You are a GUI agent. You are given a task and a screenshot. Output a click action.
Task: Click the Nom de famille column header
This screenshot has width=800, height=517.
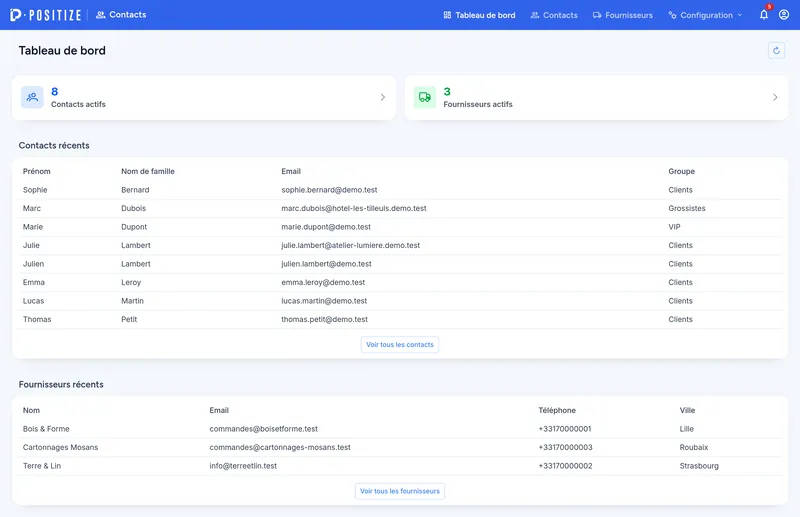click(x=147, y=171)
